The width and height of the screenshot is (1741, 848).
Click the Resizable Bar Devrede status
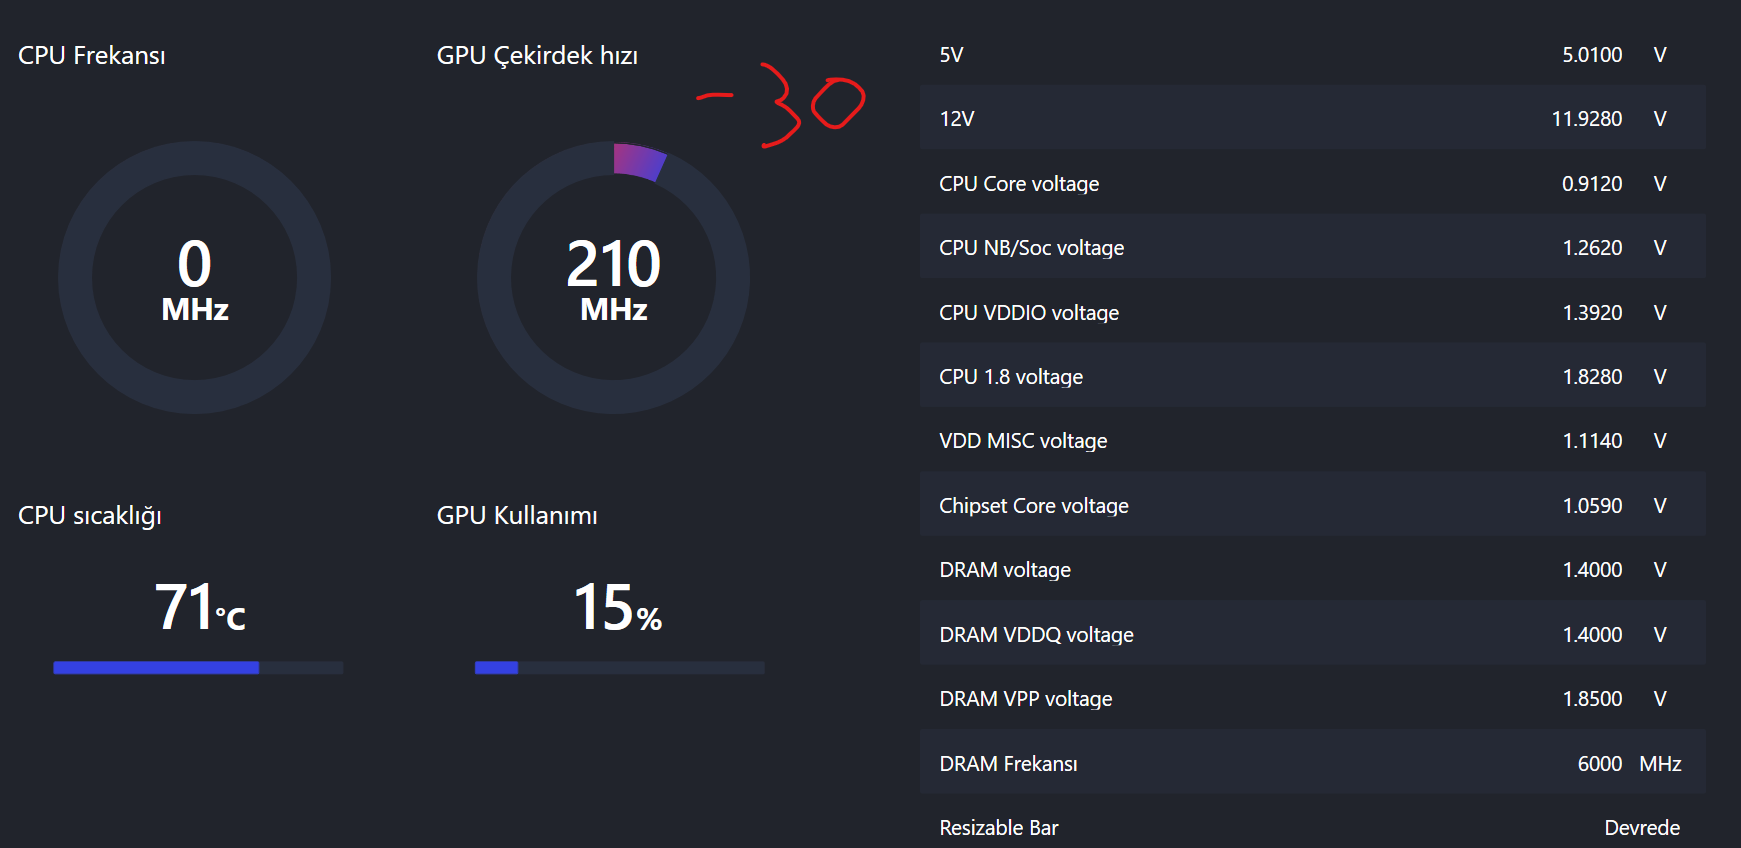(x=1641, y=827)
